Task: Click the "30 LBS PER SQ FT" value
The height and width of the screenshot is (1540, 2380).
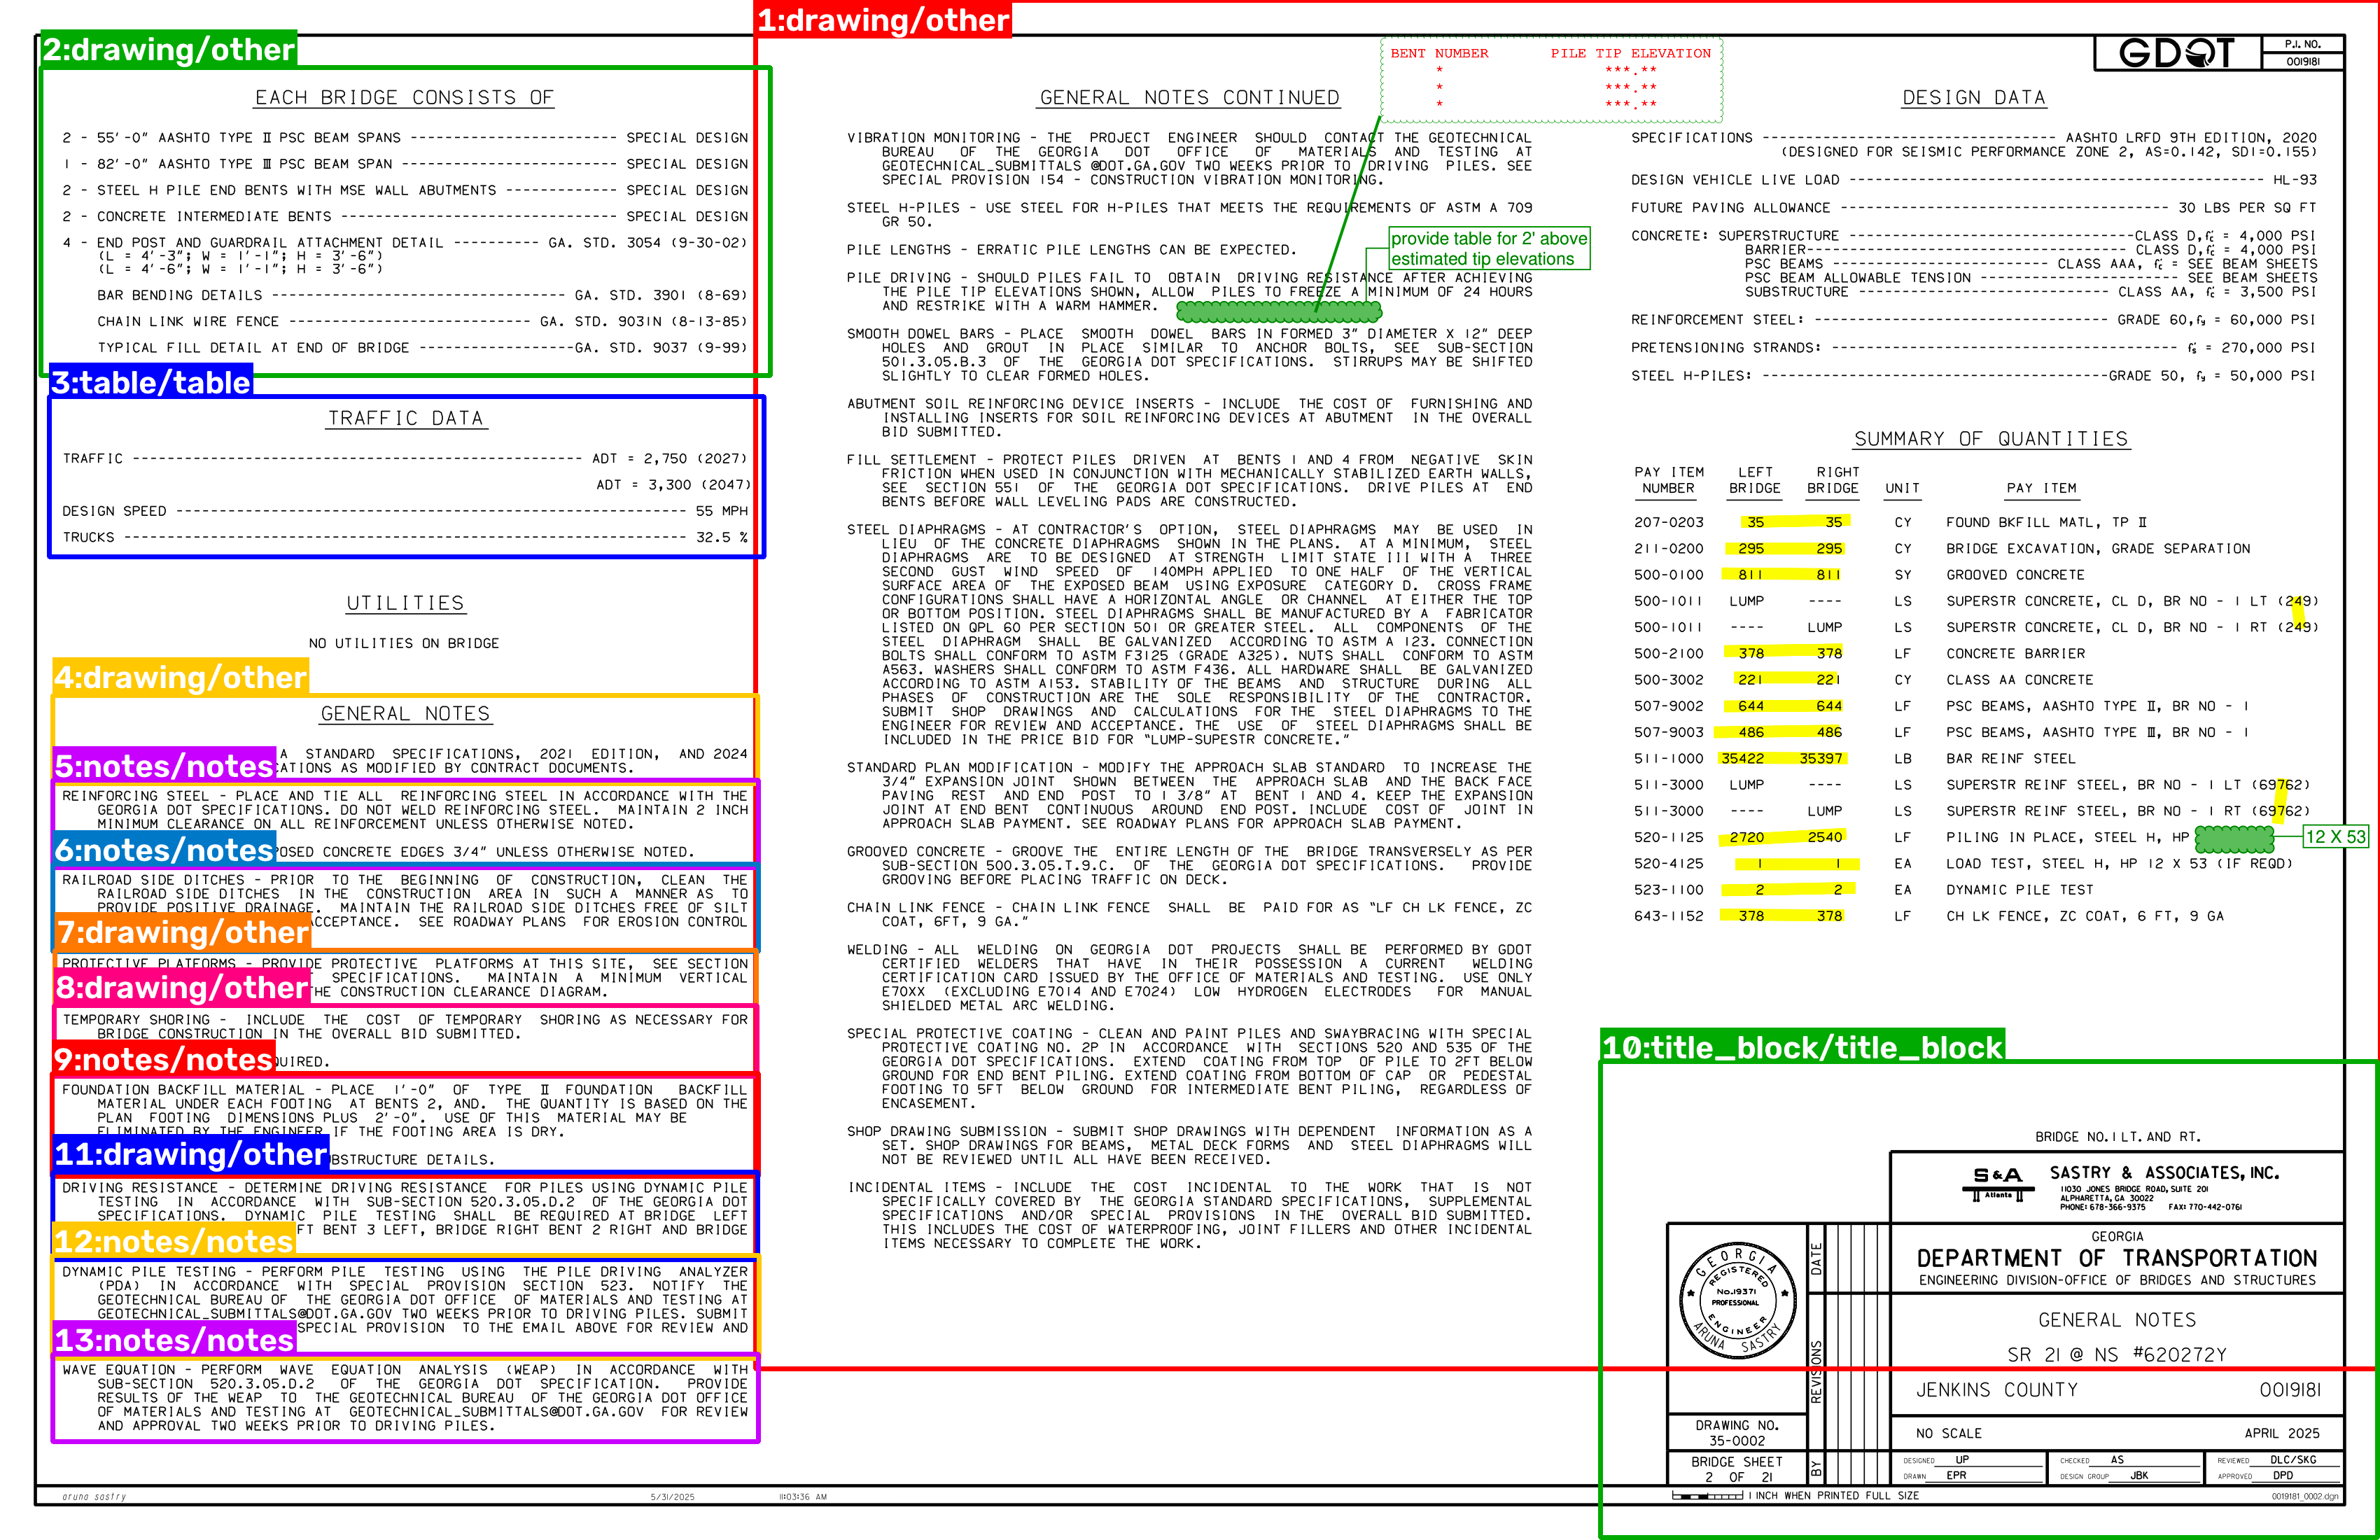Action: (2247, 208)
